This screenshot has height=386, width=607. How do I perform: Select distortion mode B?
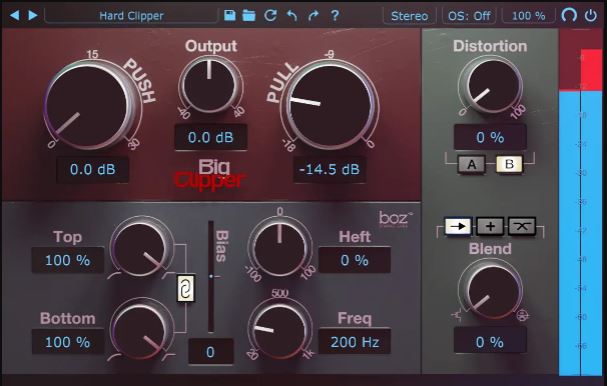(509, 164)
